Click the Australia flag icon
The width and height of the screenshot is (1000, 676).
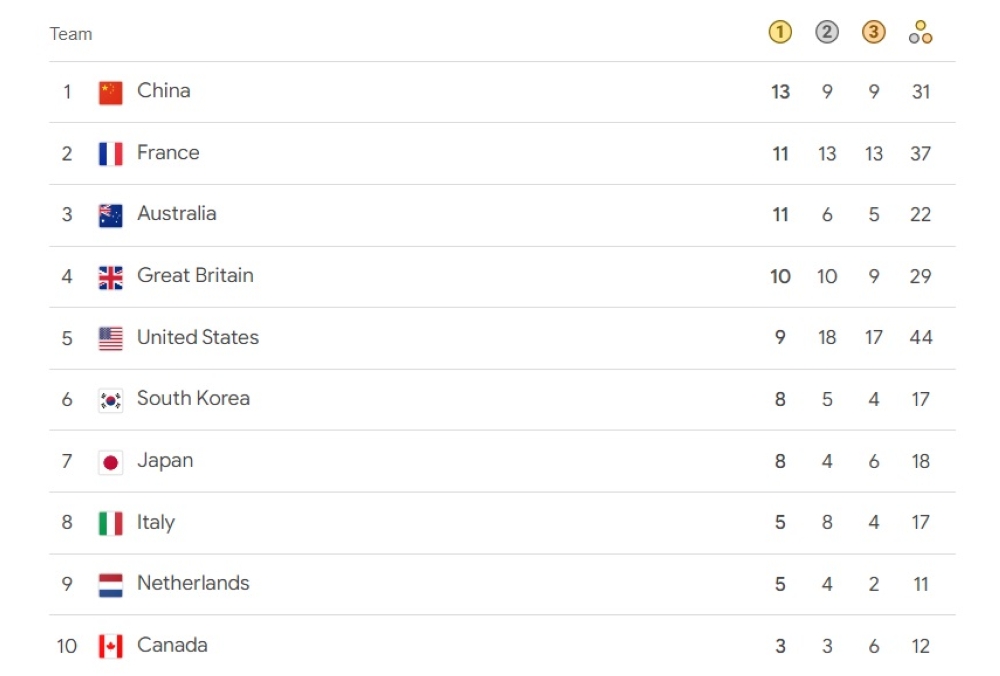click(x=110, y=215)
